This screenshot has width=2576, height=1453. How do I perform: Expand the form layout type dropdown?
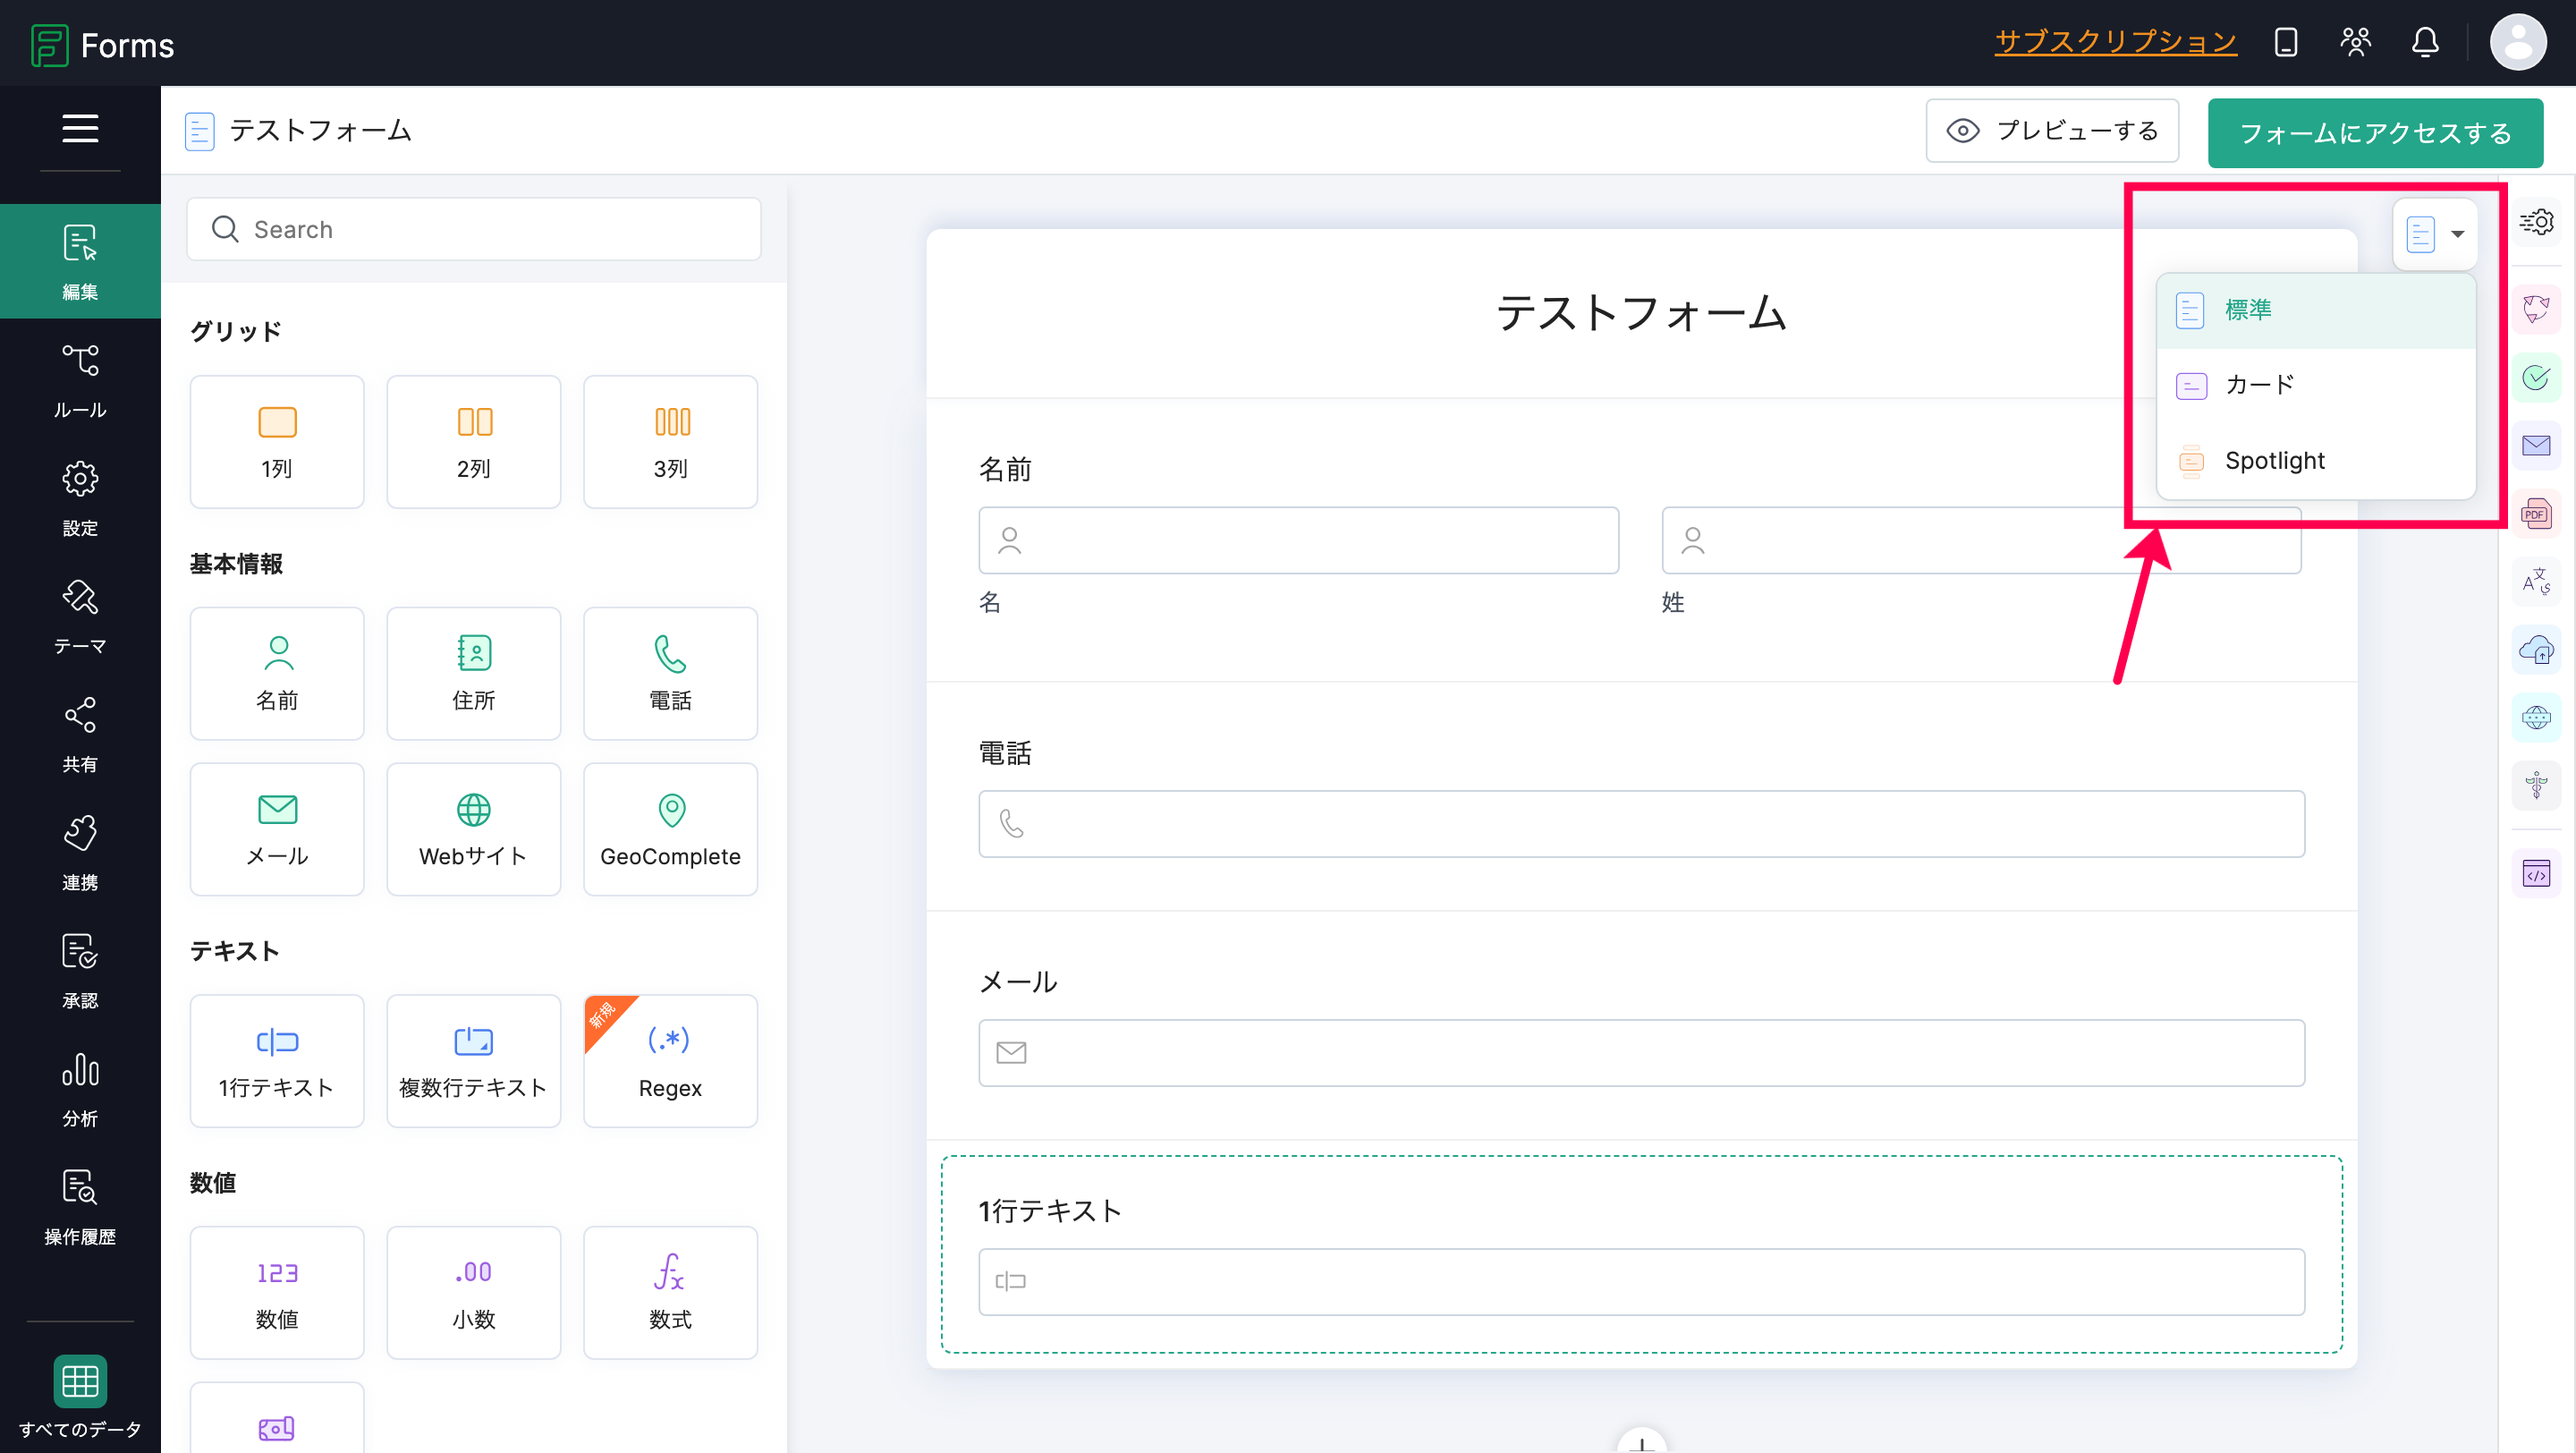pyautogui.click(x=2435, y=234)
